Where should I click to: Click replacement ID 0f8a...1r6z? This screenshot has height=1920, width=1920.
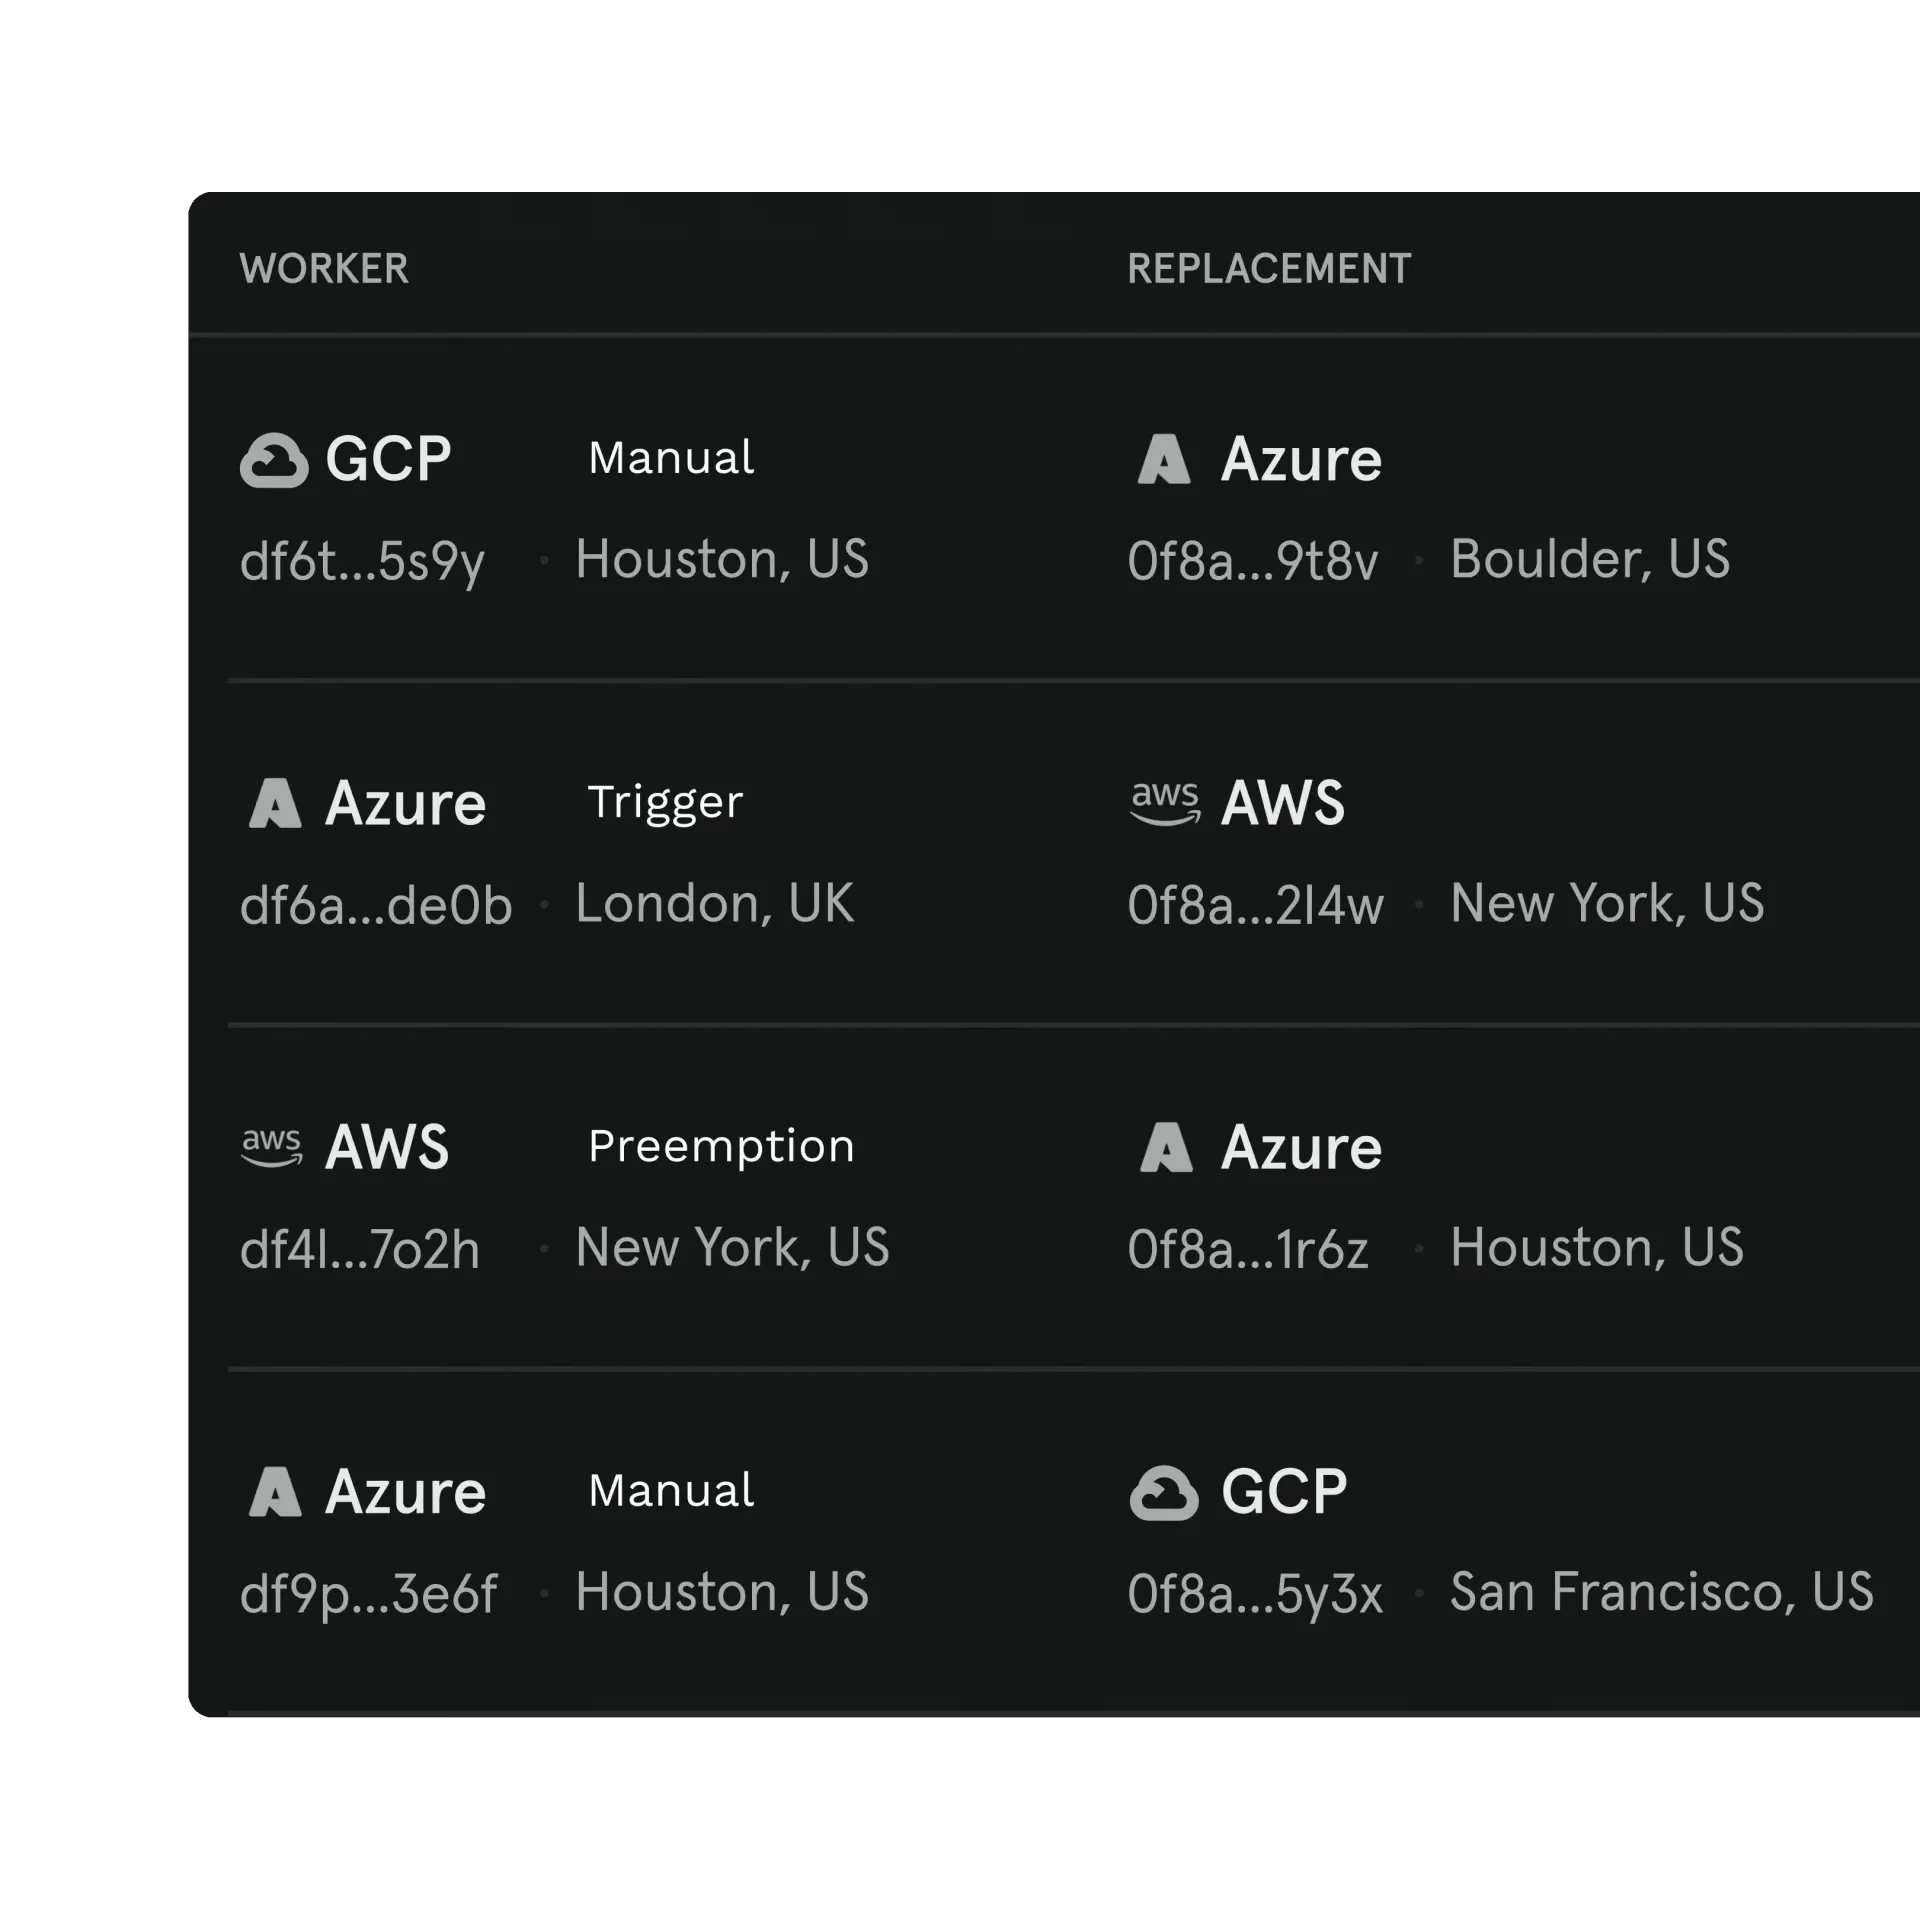[1248, 1248]
